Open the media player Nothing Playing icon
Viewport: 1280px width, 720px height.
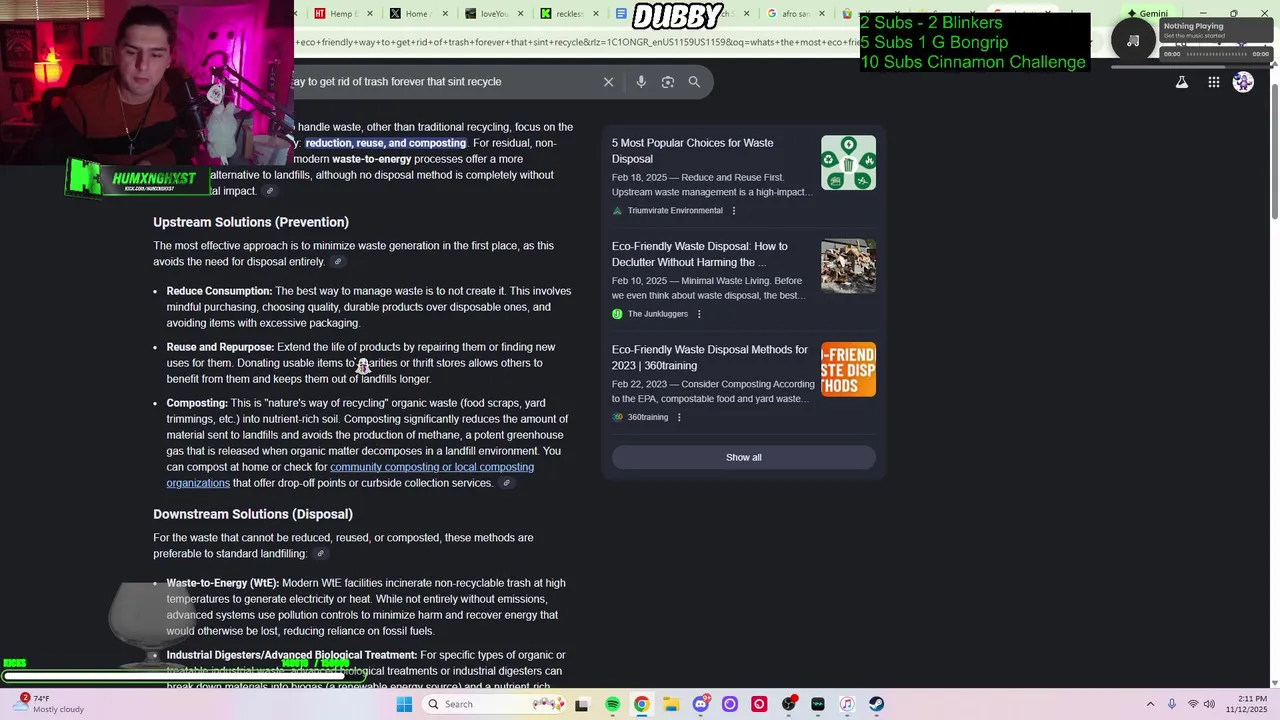click(1133, 40)
